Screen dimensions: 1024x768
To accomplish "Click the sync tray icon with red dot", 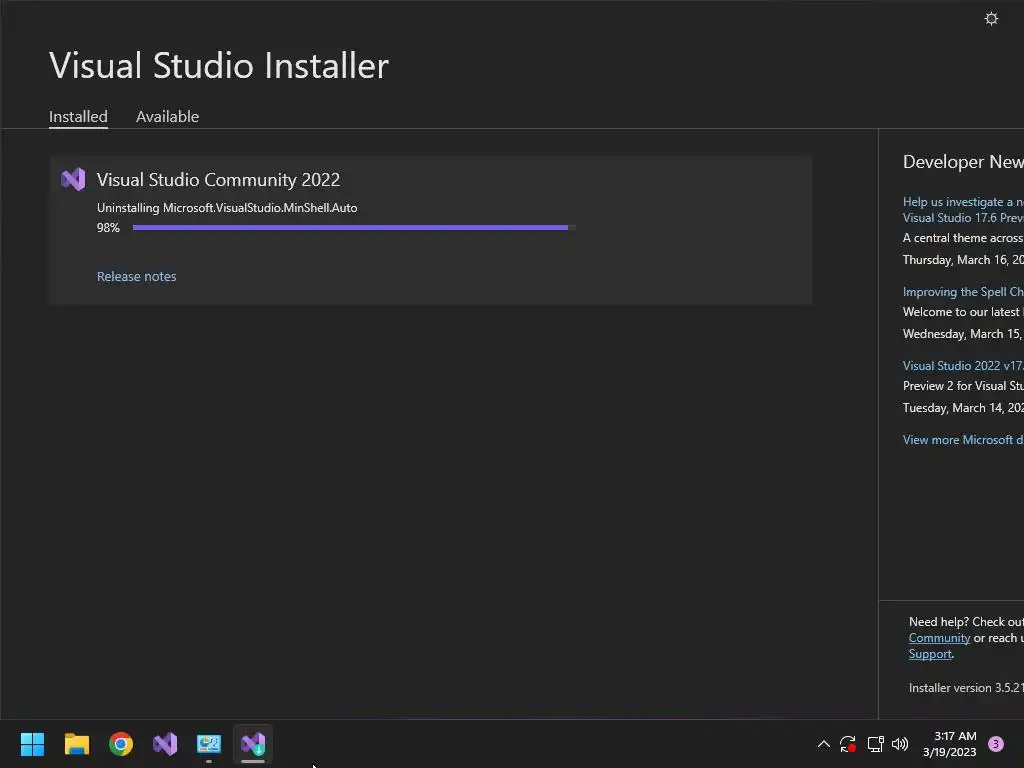I will click(848, 744).
